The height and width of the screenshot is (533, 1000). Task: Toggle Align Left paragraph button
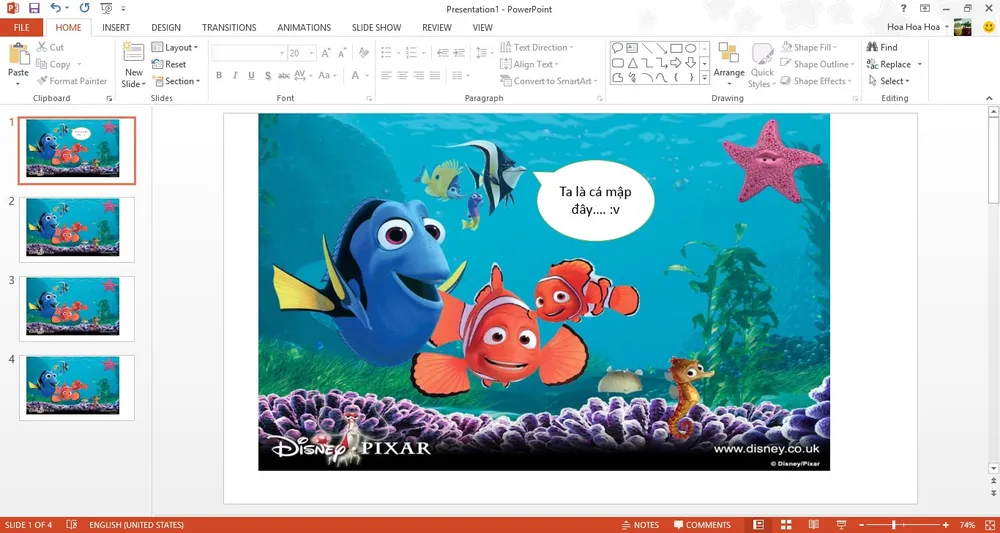pos(386,75)
